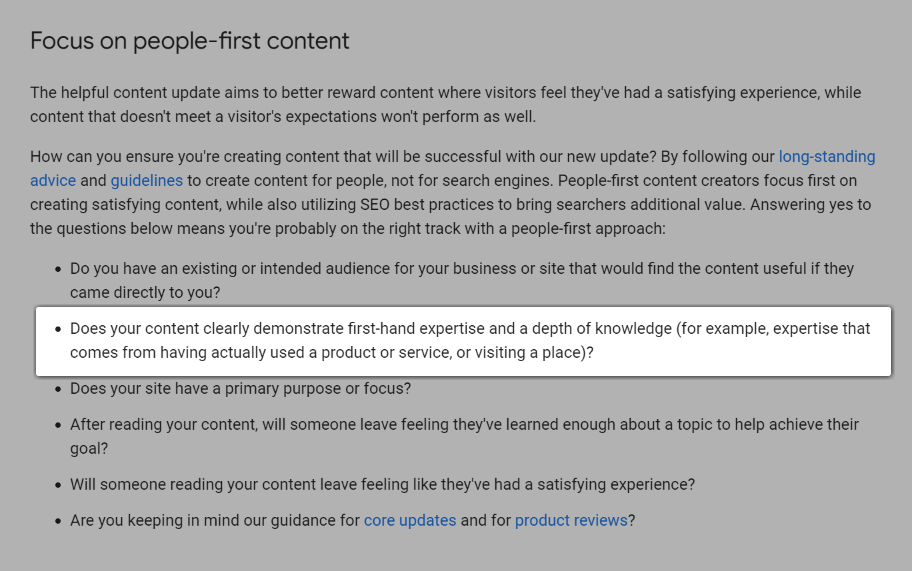The width and height of the screenshot is (912, 571).
Task: Visit the "product reviews" link
Action: (571, 521)
